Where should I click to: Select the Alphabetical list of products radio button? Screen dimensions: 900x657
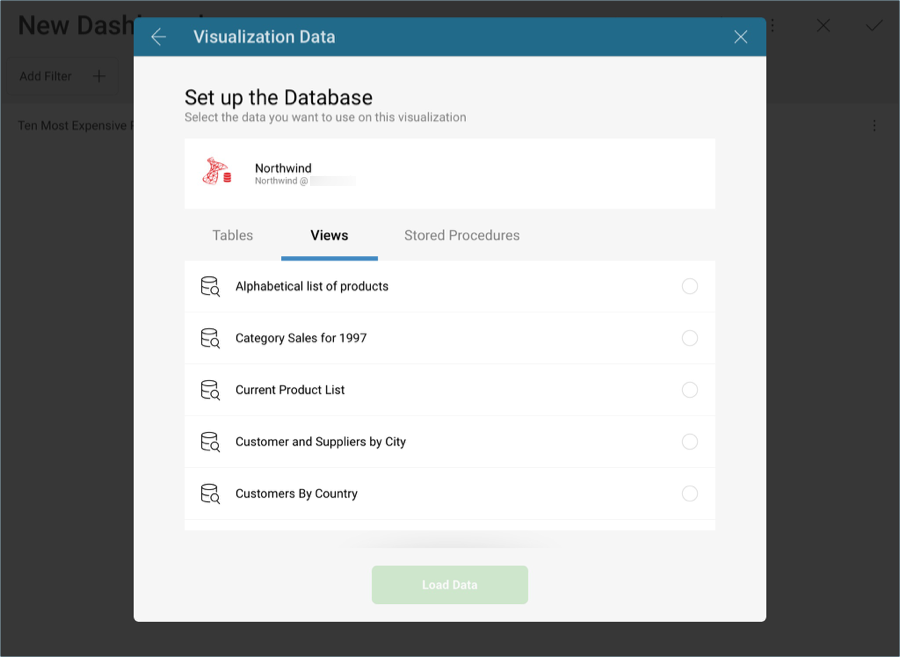689,286
